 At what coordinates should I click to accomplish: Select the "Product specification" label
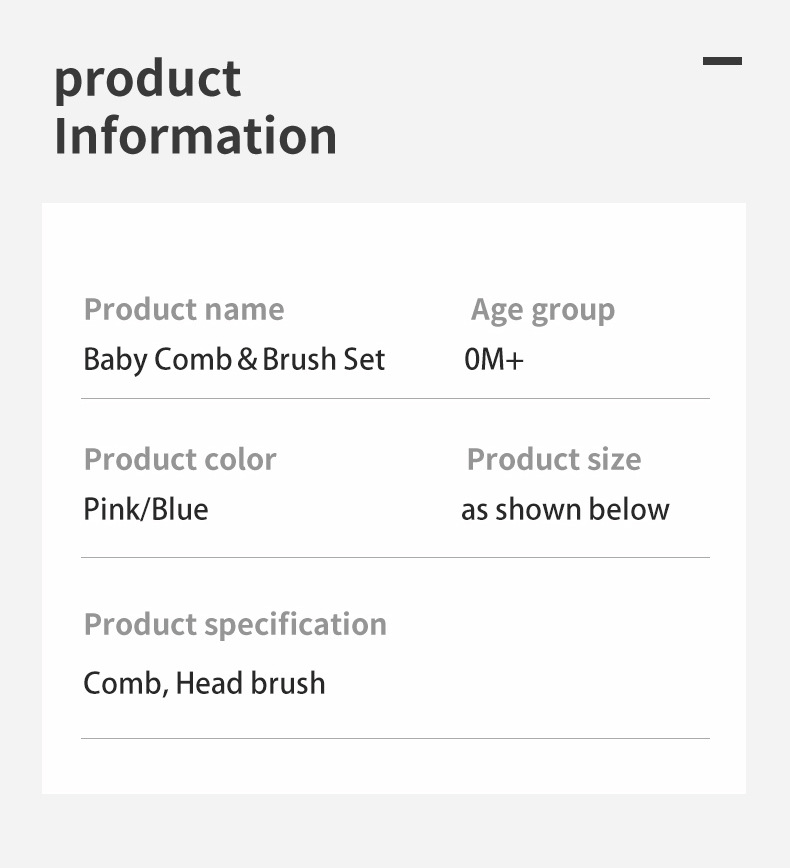[235, 624]
